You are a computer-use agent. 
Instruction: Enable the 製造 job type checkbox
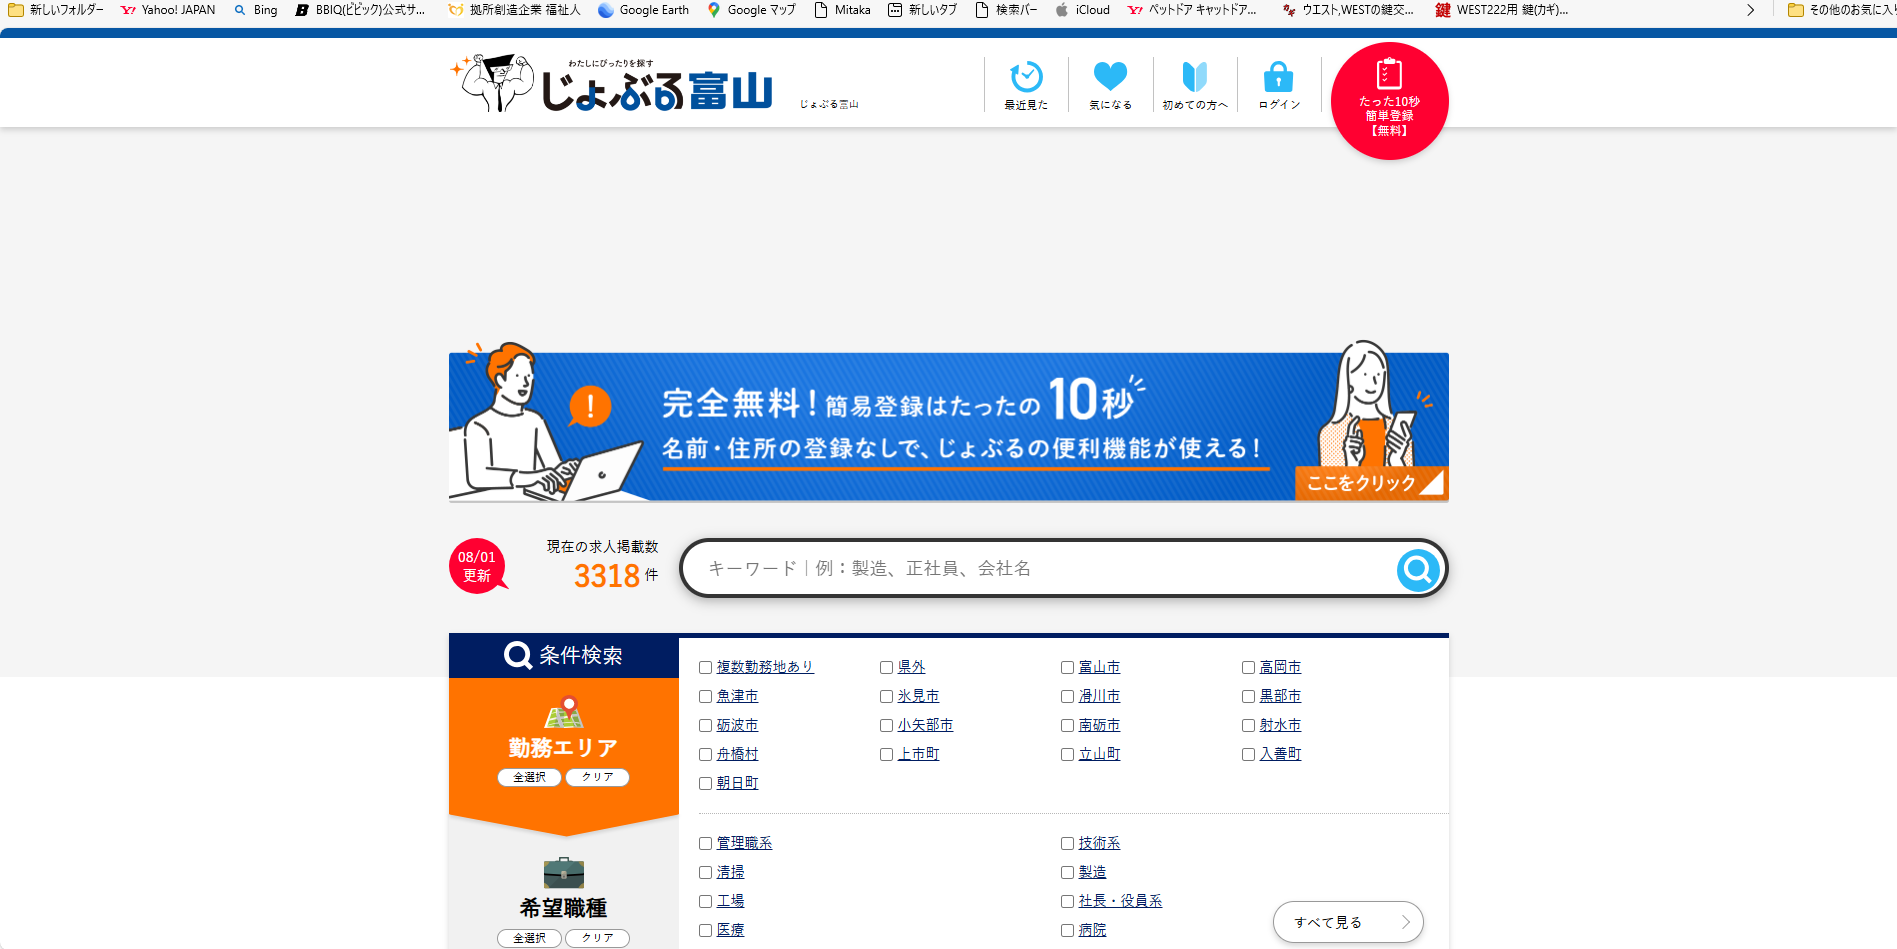(1067, 872)
